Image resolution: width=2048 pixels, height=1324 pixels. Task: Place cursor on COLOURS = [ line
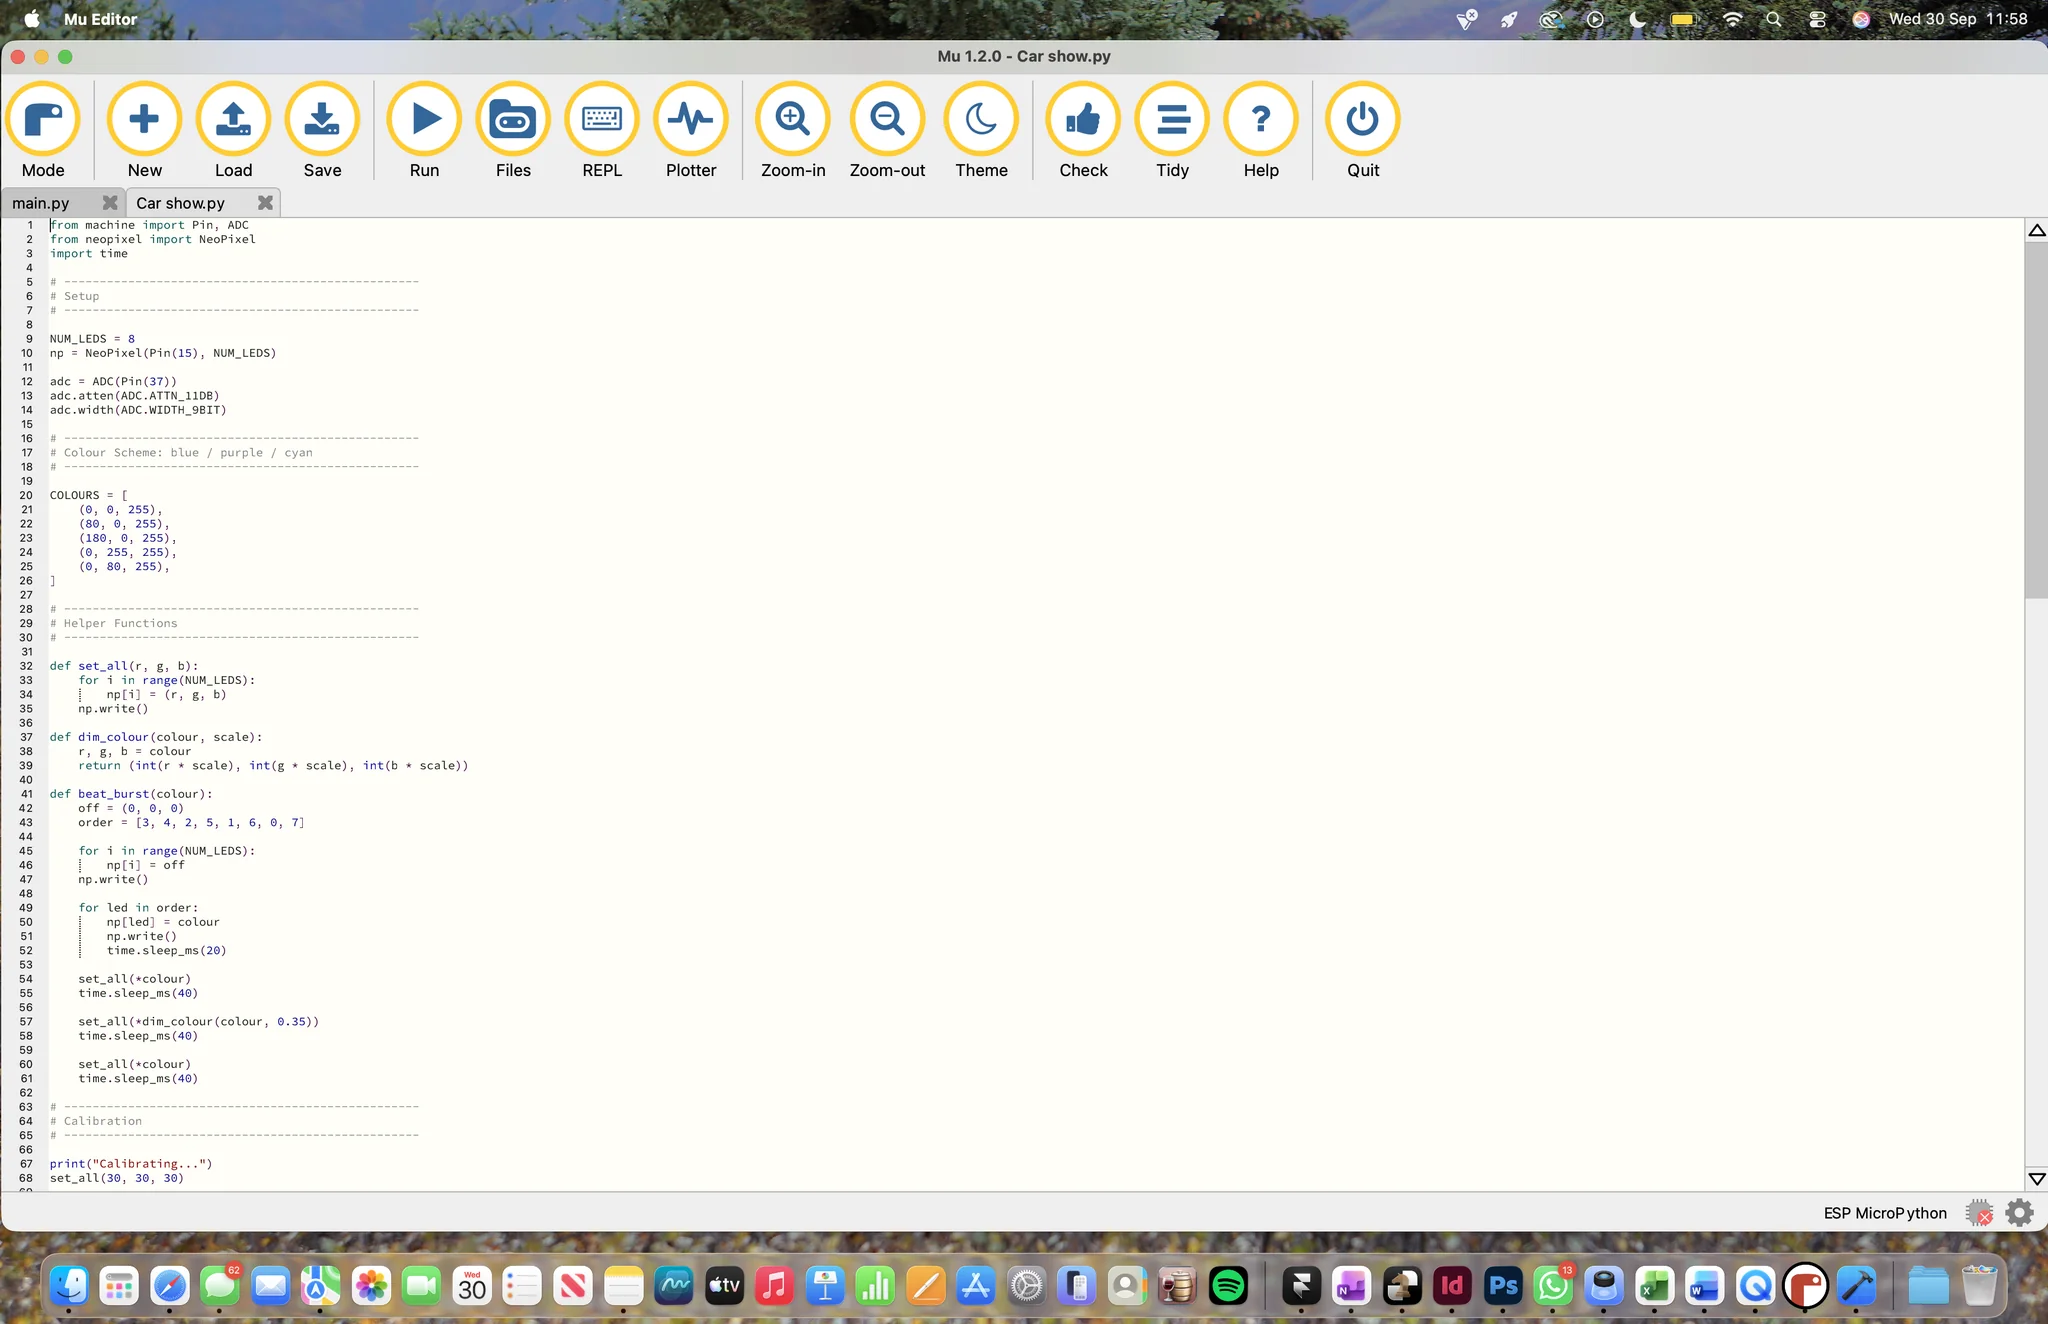tap(89, 495)
